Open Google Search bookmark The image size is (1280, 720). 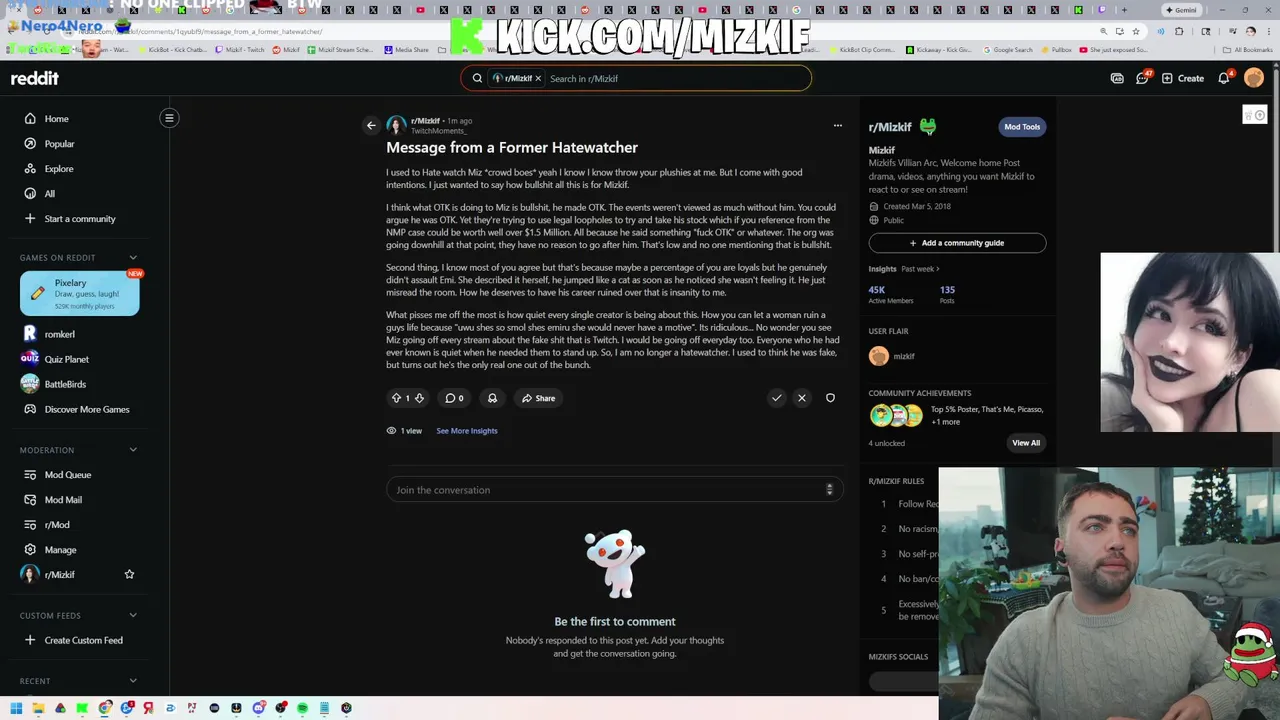[1008, 50]
